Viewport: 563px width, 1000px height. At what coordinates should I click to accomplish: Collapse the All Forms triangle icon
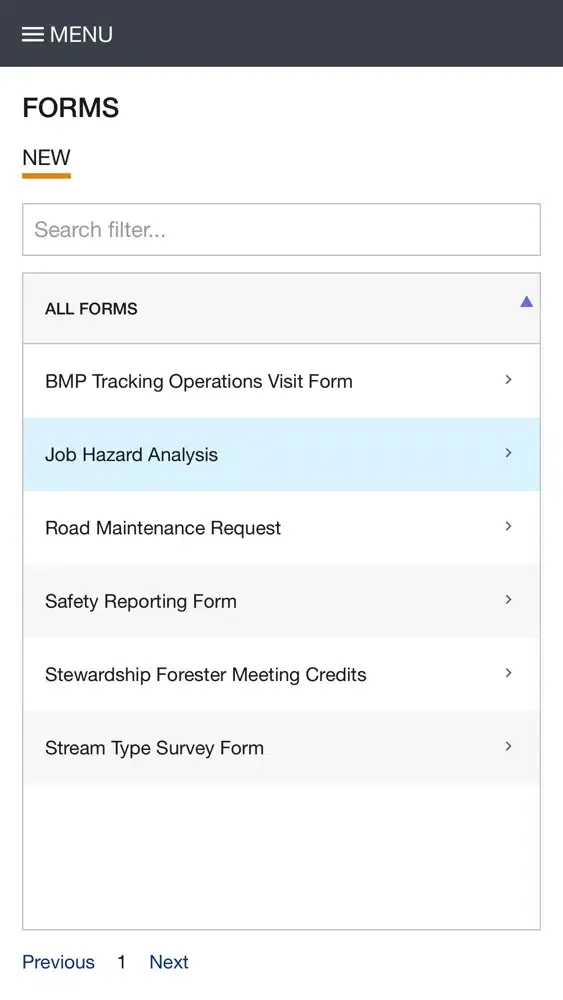[x=526, y=302]
